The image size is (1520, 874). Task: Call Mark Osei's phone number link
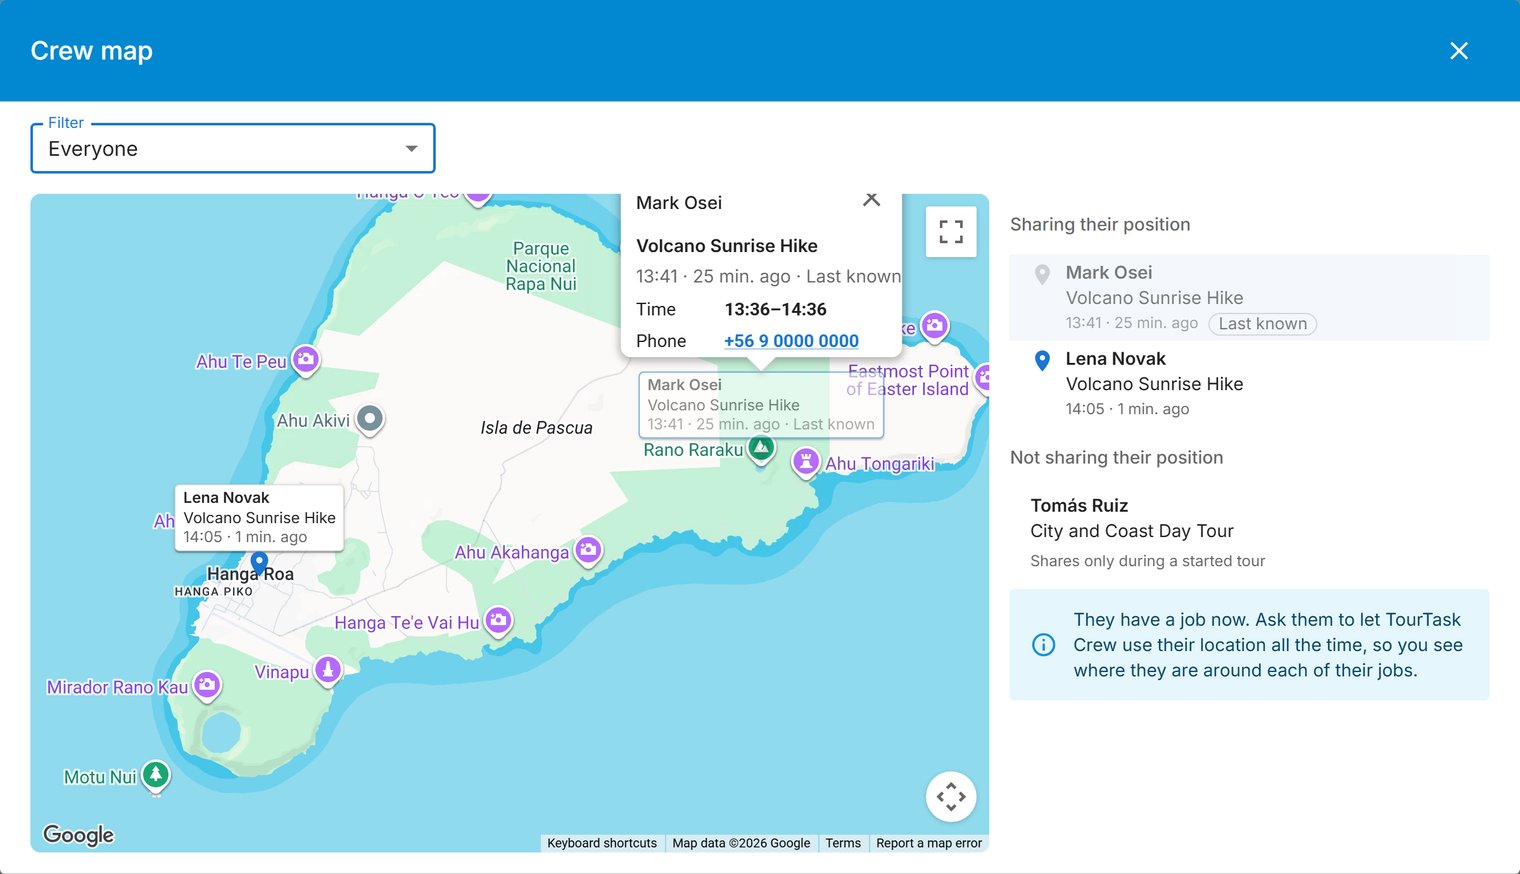[x=791, y=341]
